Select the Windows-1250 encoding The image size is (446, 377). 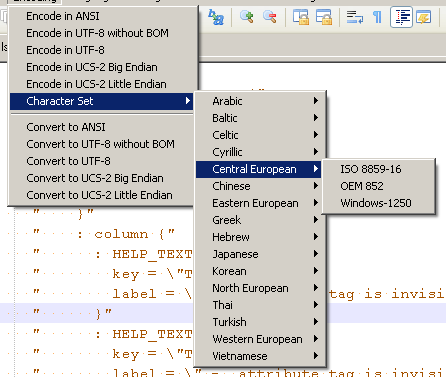point(379,203)
